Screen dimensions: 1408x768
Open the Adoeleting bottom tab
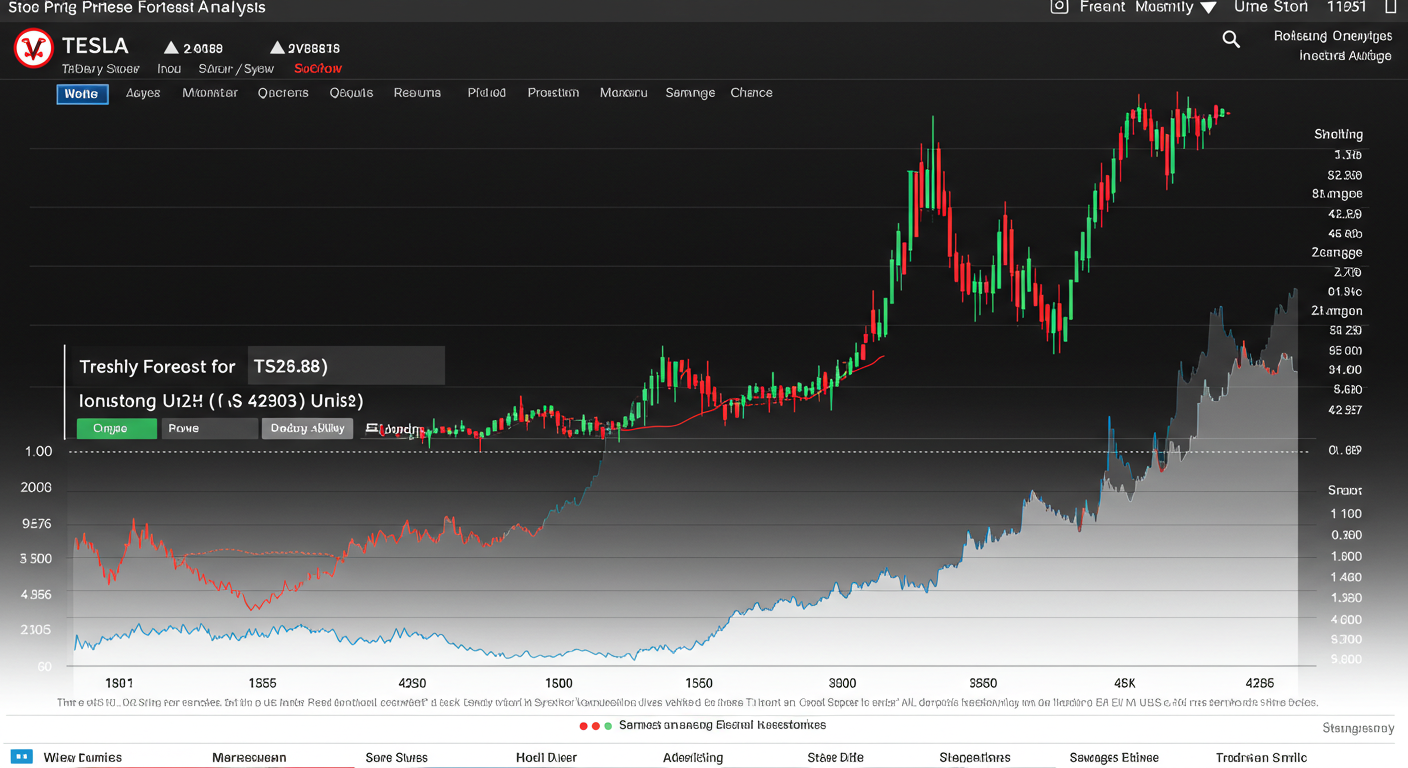click(693, 757)
